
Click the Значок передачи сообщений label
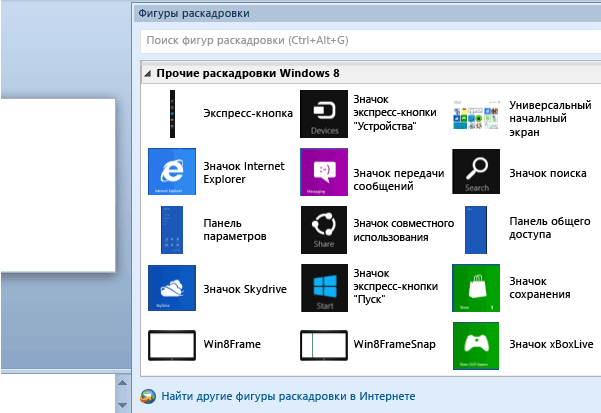tap(399, 180)
